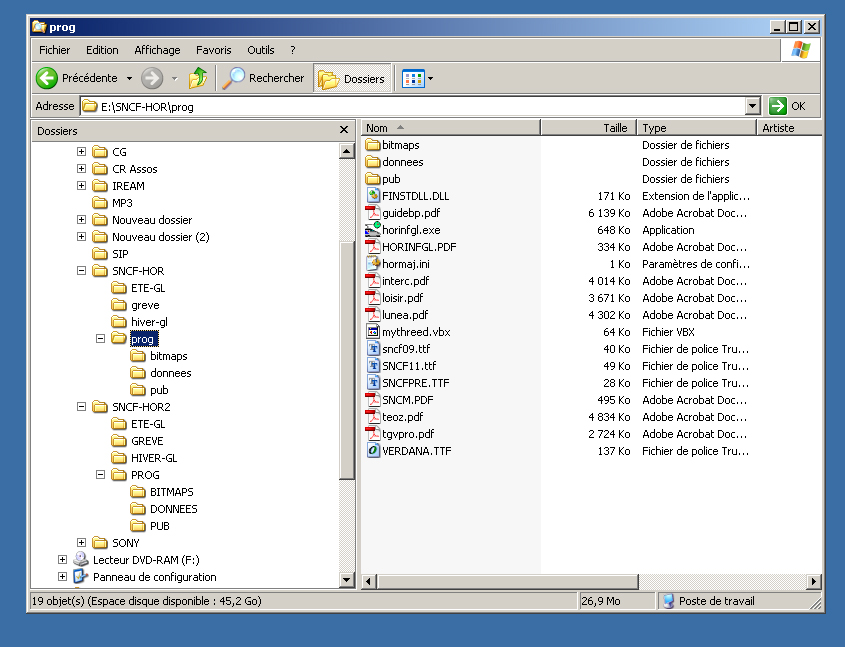Screen dimensions: 845x647
Task: Open the Outils menu
Action: [x=261, y=50]
